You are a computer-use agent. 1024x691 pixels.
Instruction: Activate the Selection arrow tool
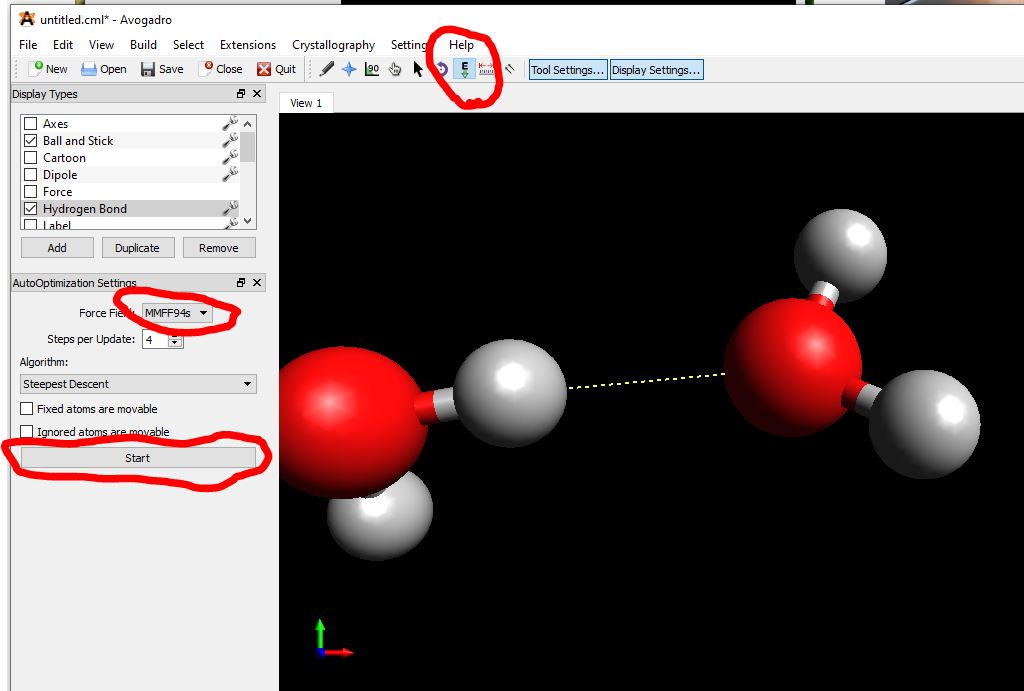click(418, 69)
